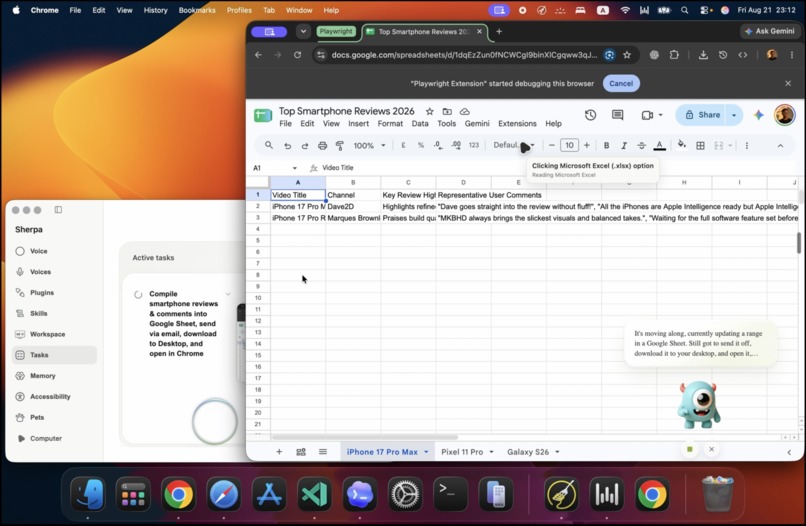The height and width of the screenshot is (526, 806).
Task: Click the vertical scrollbar in the spreadsheet
Action: [799, 243]
